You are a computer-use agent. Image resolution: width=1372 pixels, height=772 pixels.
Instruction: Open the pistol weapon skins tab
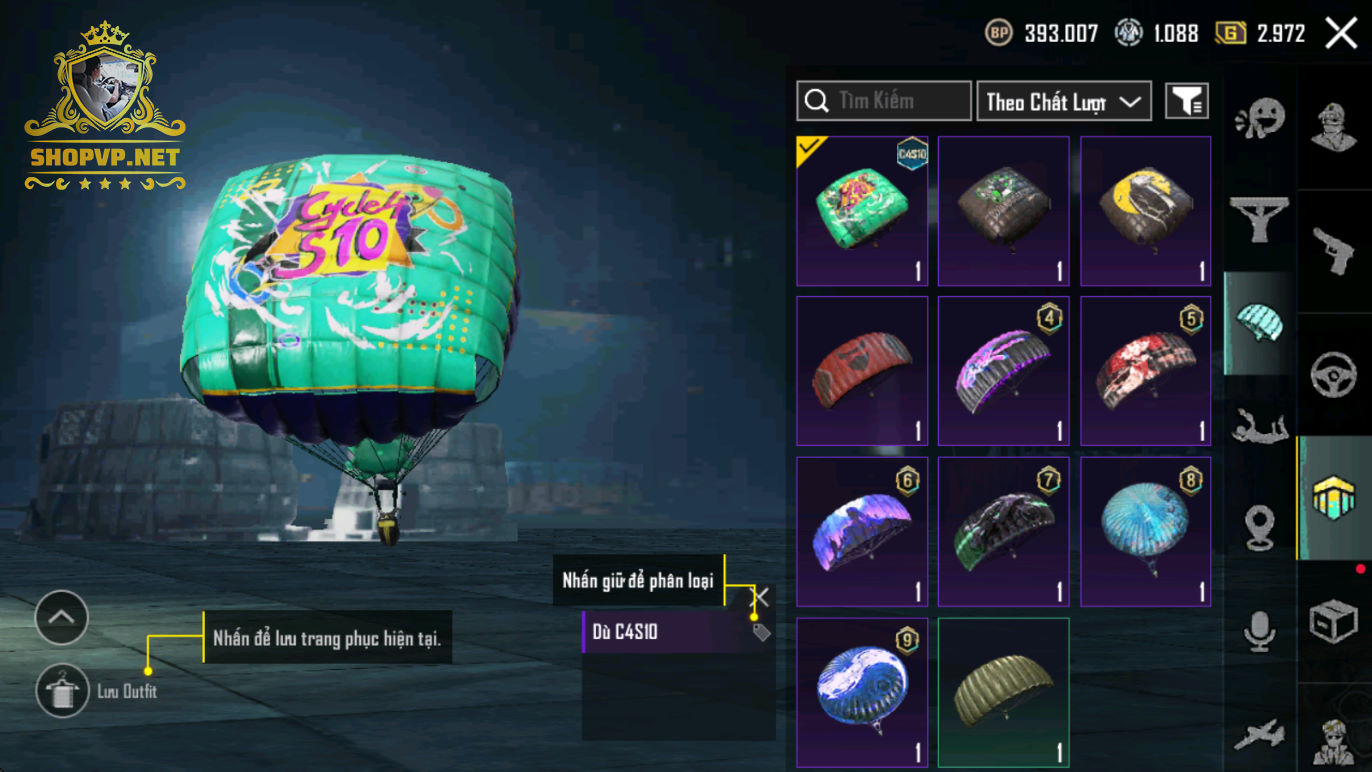coord(1334,248)
